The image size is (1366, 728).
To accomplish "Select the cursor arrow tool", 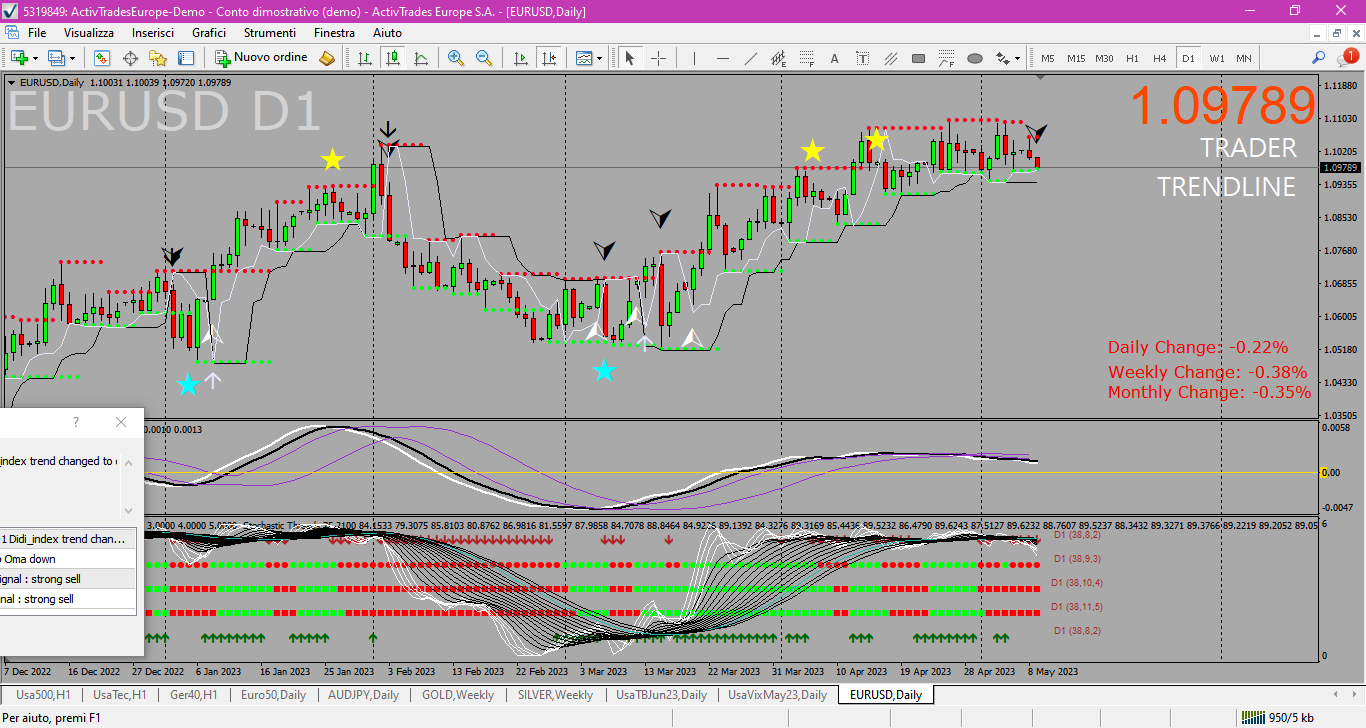I will (x=630, y=58).
